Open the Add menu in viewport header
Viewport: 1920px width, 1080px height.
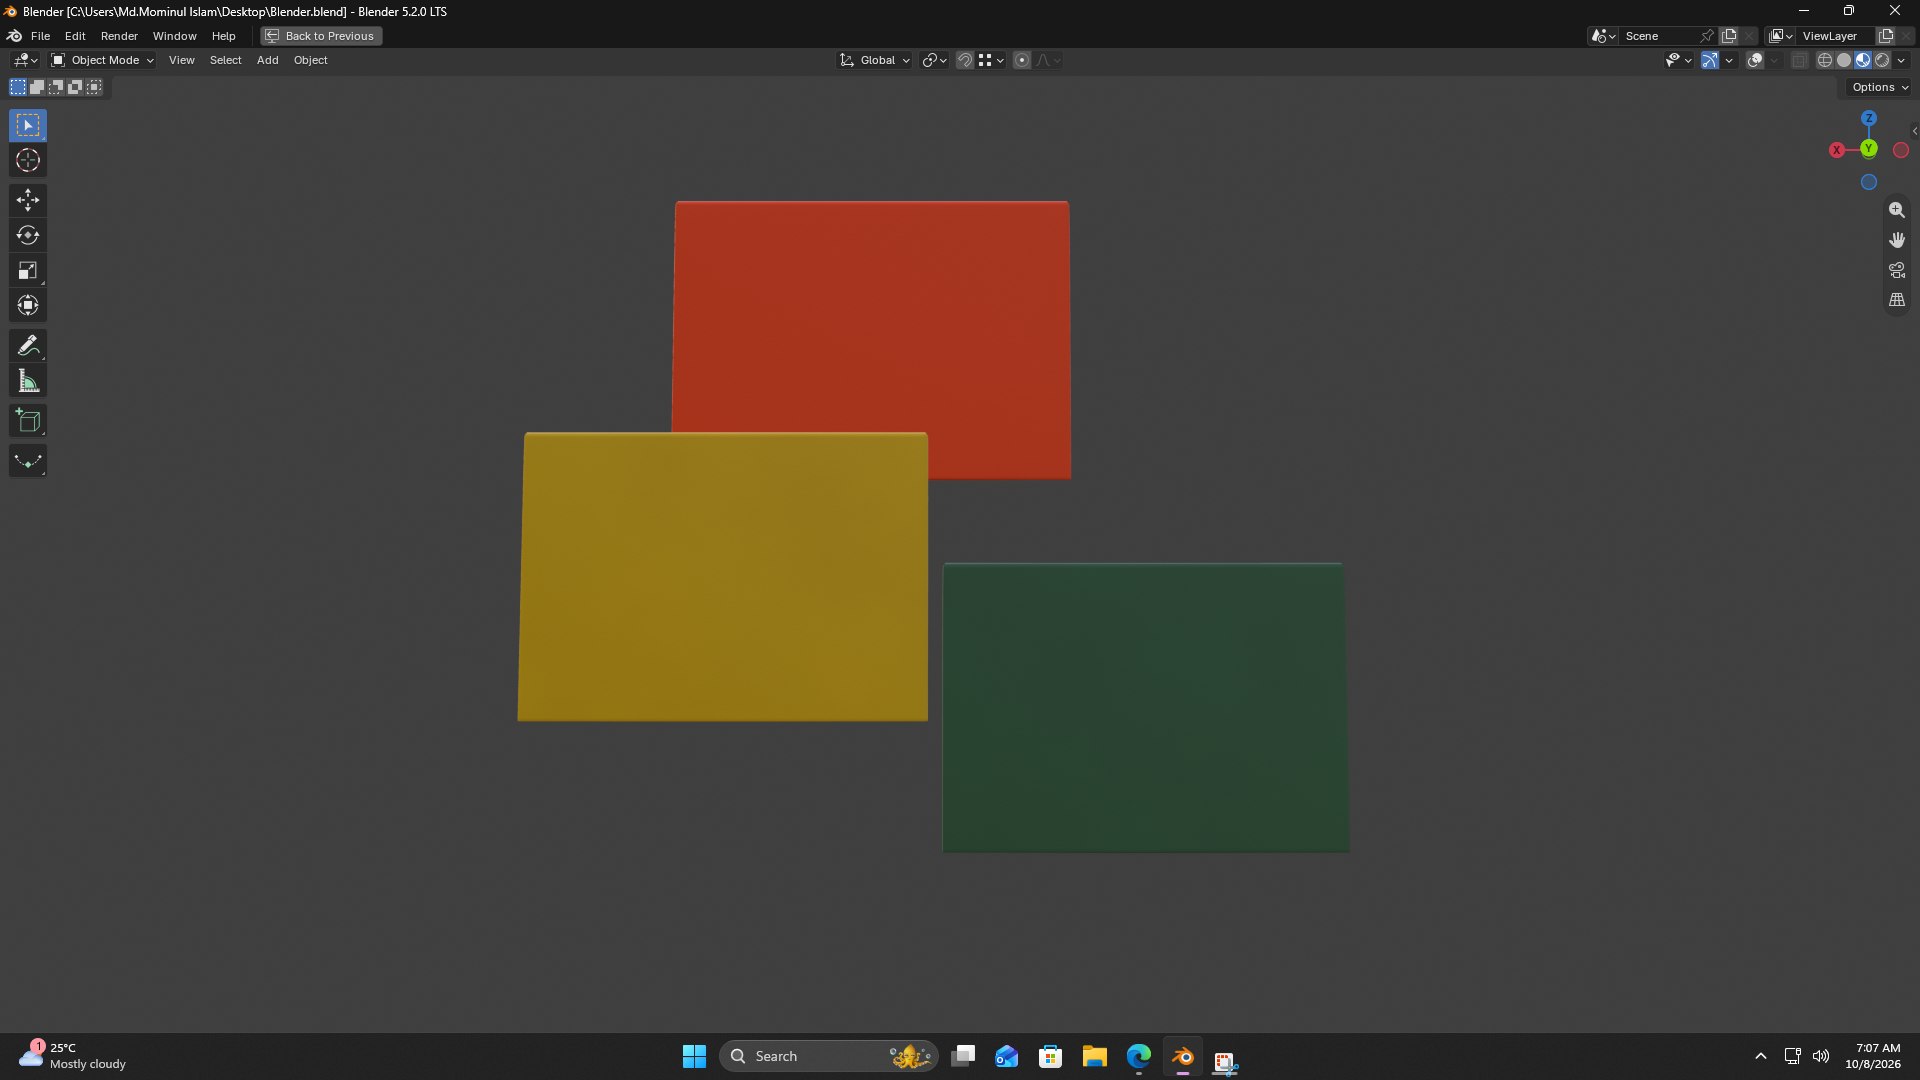click(267, 60)
